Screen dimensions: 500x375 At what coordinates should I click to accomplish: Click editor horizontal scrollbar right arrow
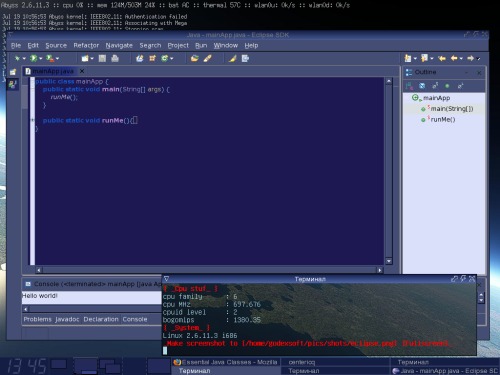pos(380,270)
